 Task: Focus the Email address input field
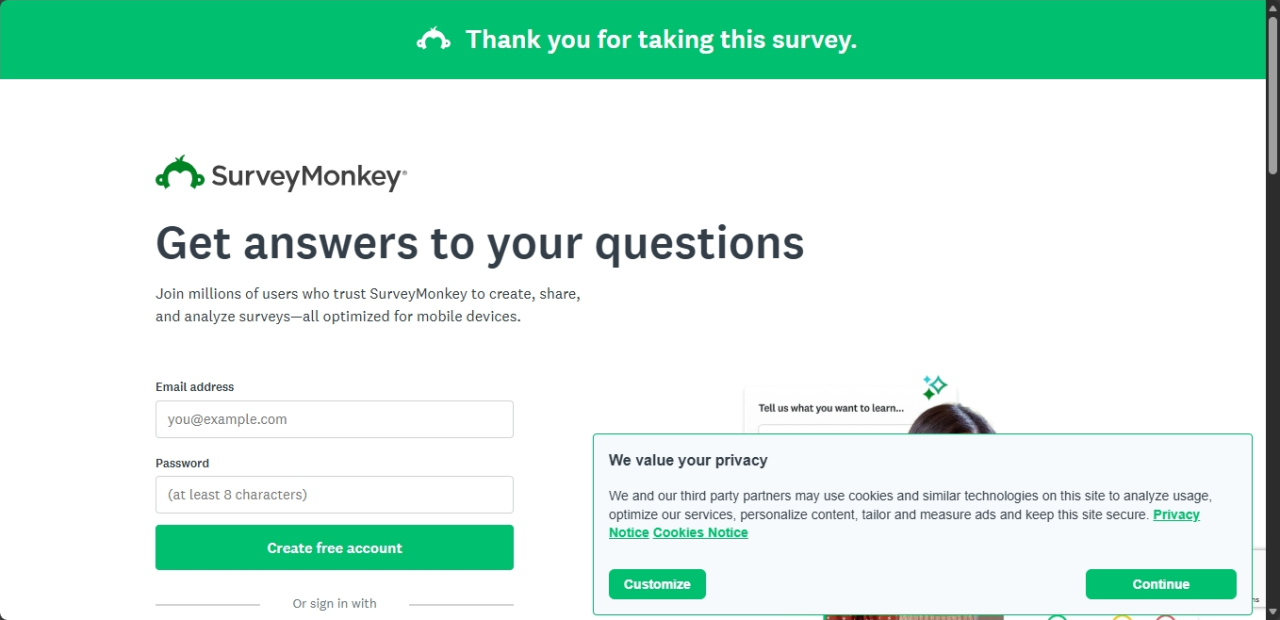[x=334, y=420]
